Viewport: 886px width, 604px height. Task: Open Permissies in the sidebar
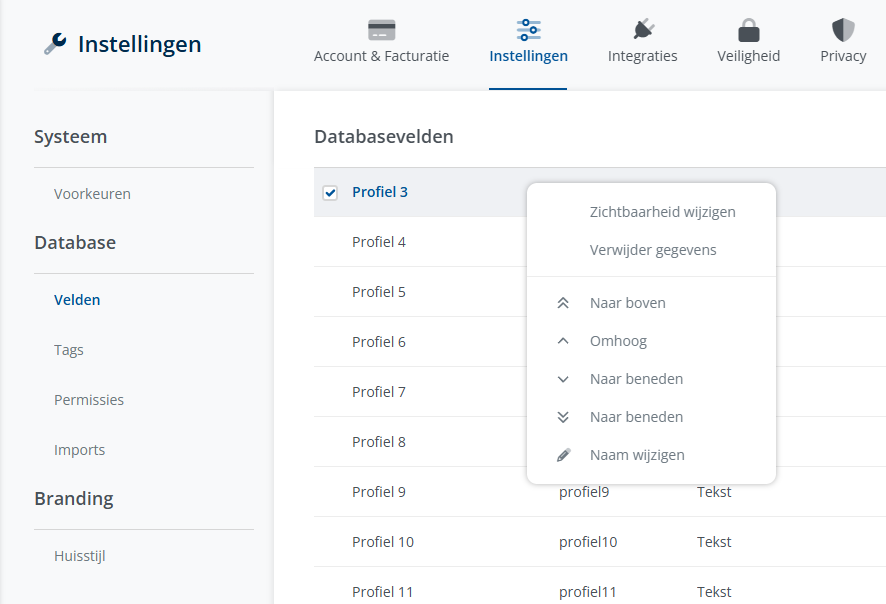click(x=89, y=400)
